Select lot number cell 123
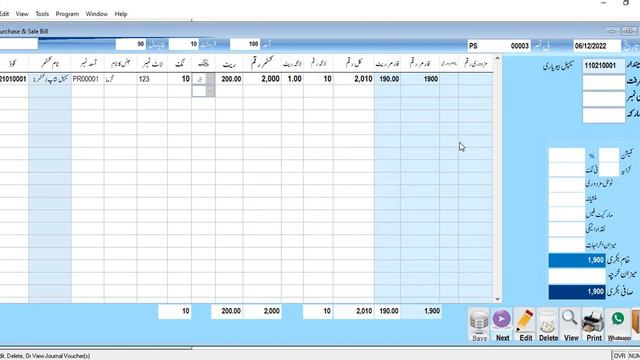The width and height of the screenshot is (640, 360). click(x=152, y=79)
